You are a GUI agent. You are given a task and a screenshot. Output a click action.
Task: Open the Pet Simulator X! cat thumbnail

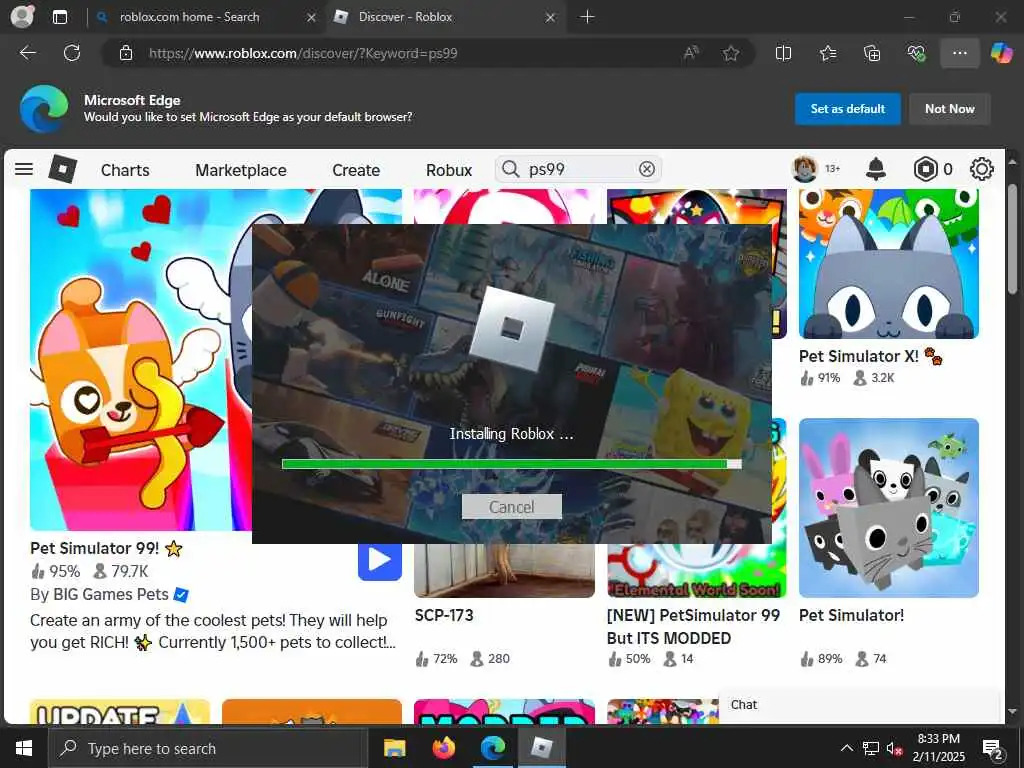[889, 264]
